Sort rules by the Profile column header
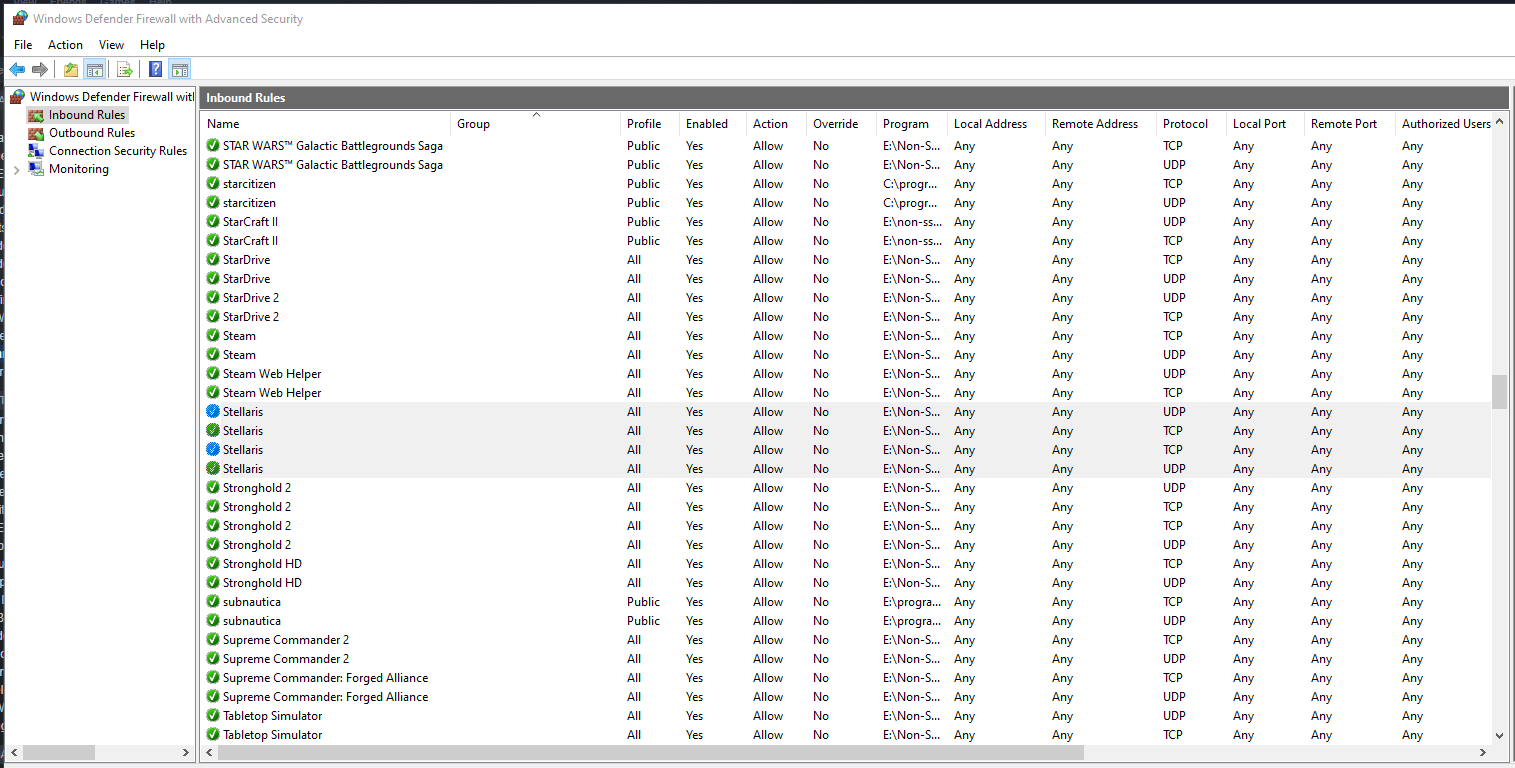The height and width of the screenshot is (768, 1515). click(x=651, y=124)
